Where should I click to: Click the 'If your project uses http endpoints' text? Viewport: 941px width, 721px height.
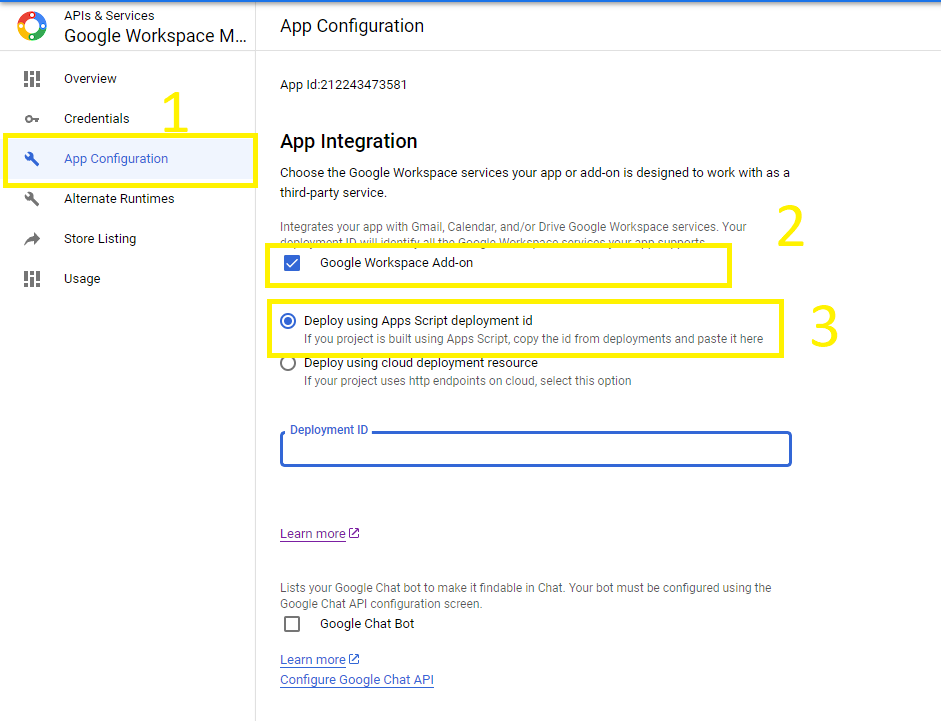467,381
